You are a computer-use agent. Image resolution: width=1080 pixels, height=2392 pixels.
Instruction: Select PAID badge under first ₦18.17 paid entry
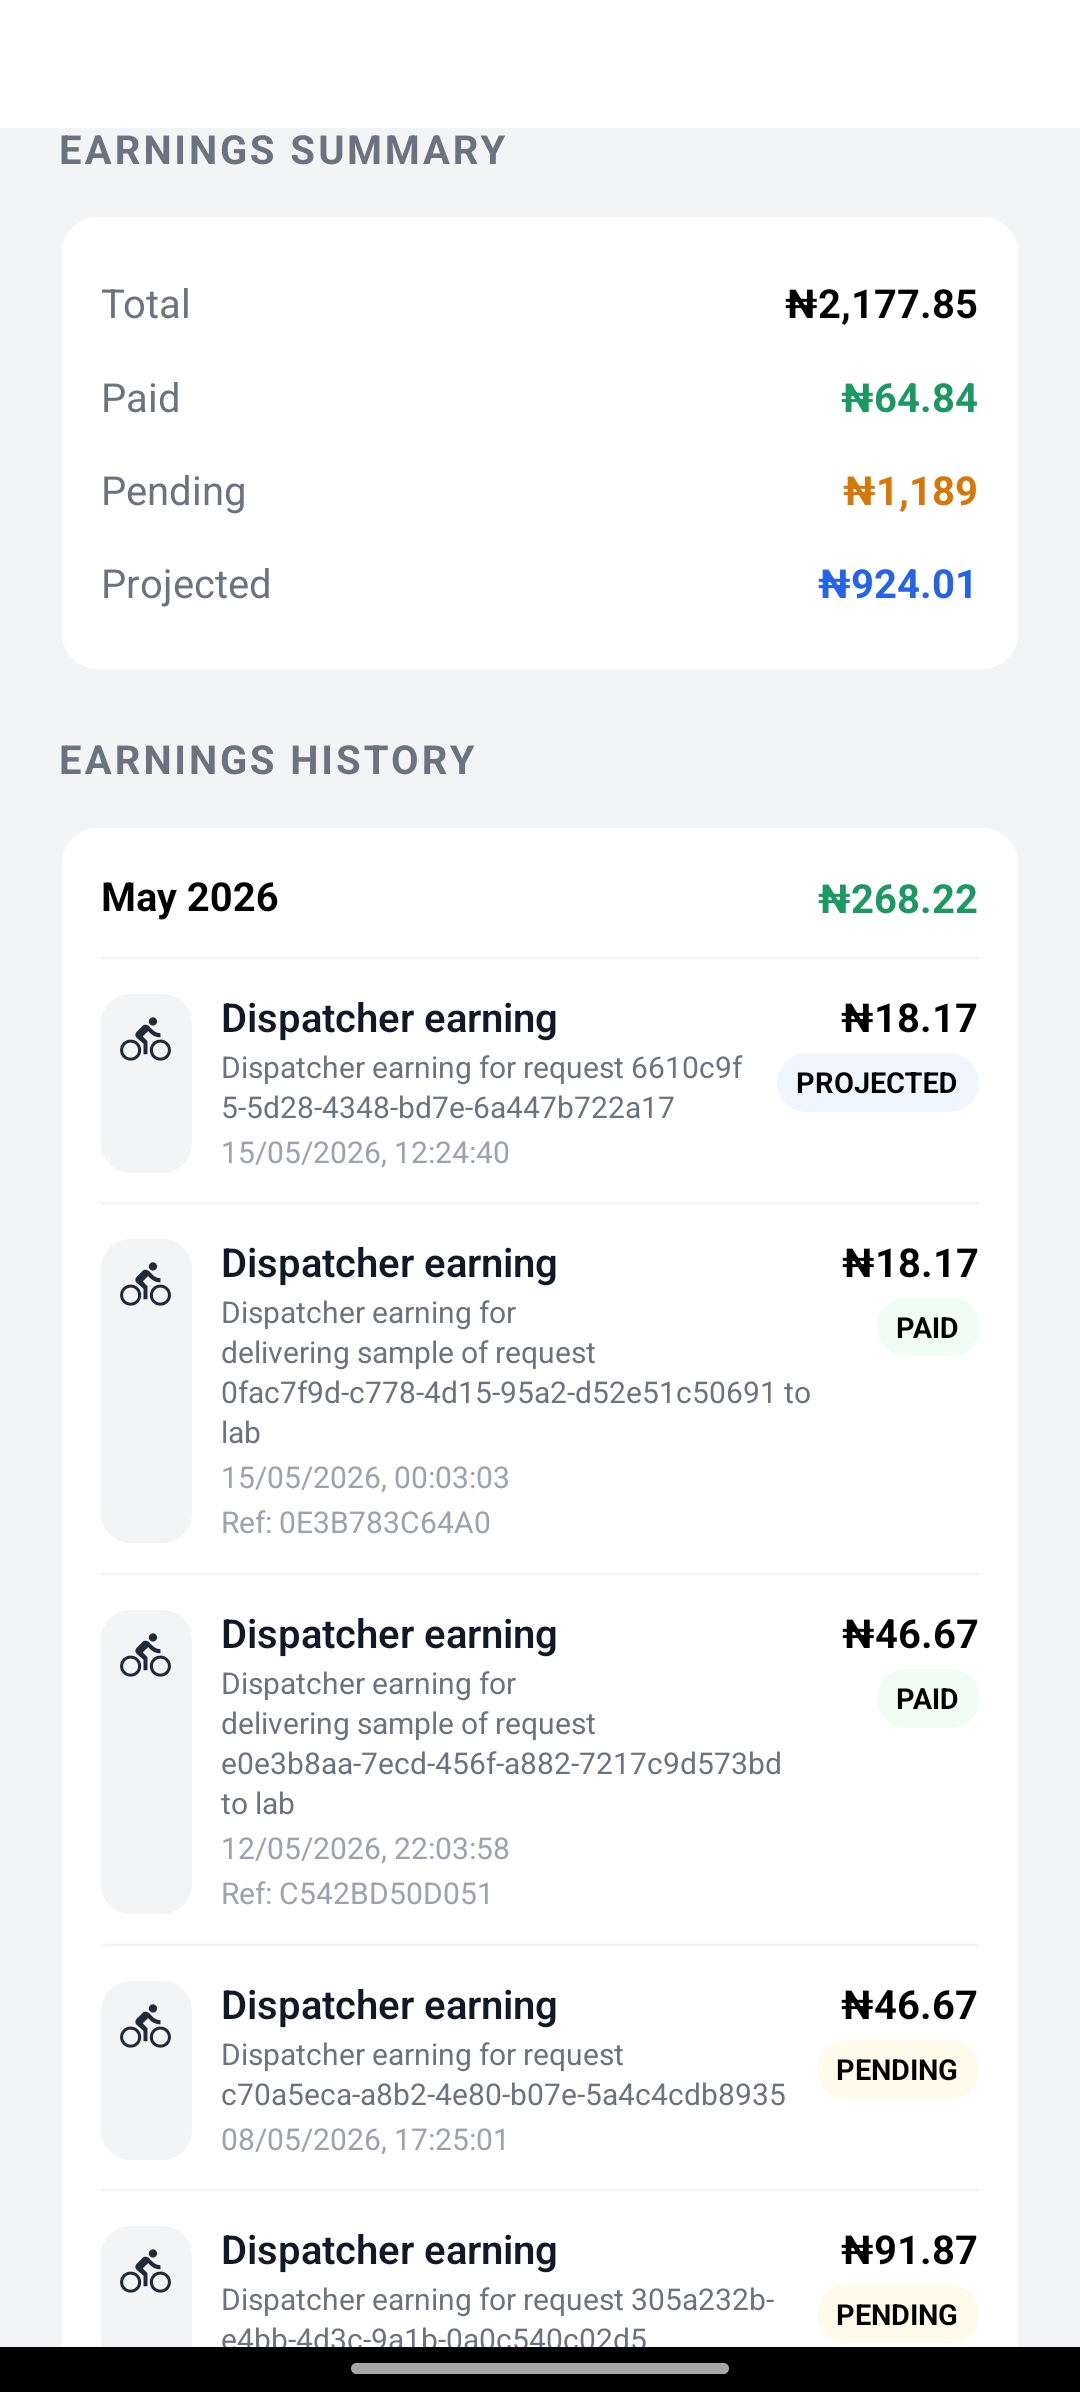[x=927, y=1328]
